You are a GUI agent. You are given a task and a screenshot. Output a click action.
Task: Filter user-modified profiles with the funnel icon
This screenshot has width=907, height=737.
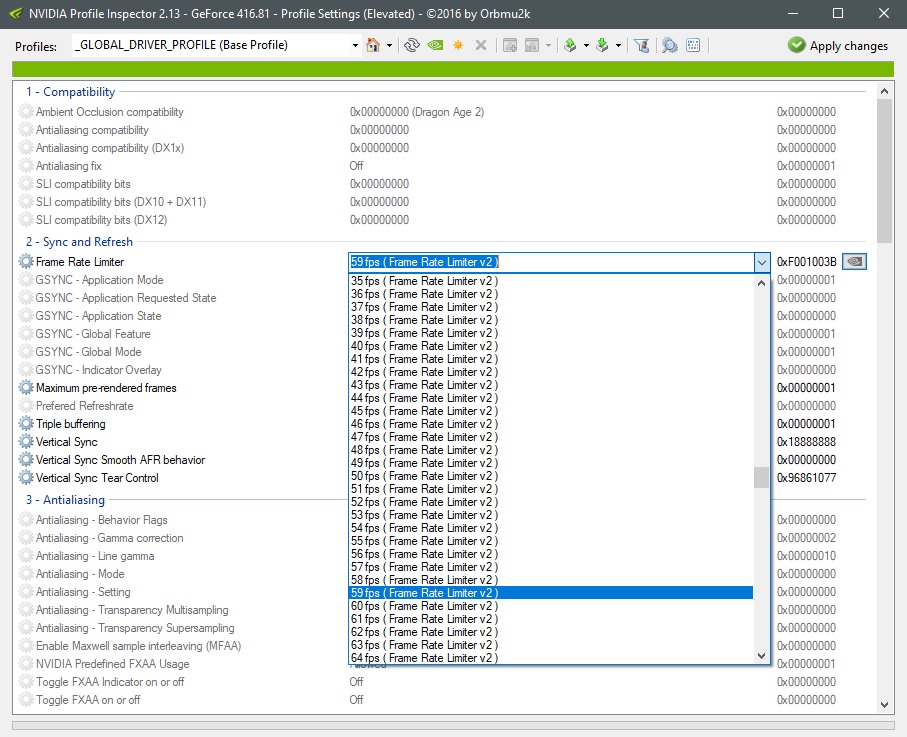(641, 45)
